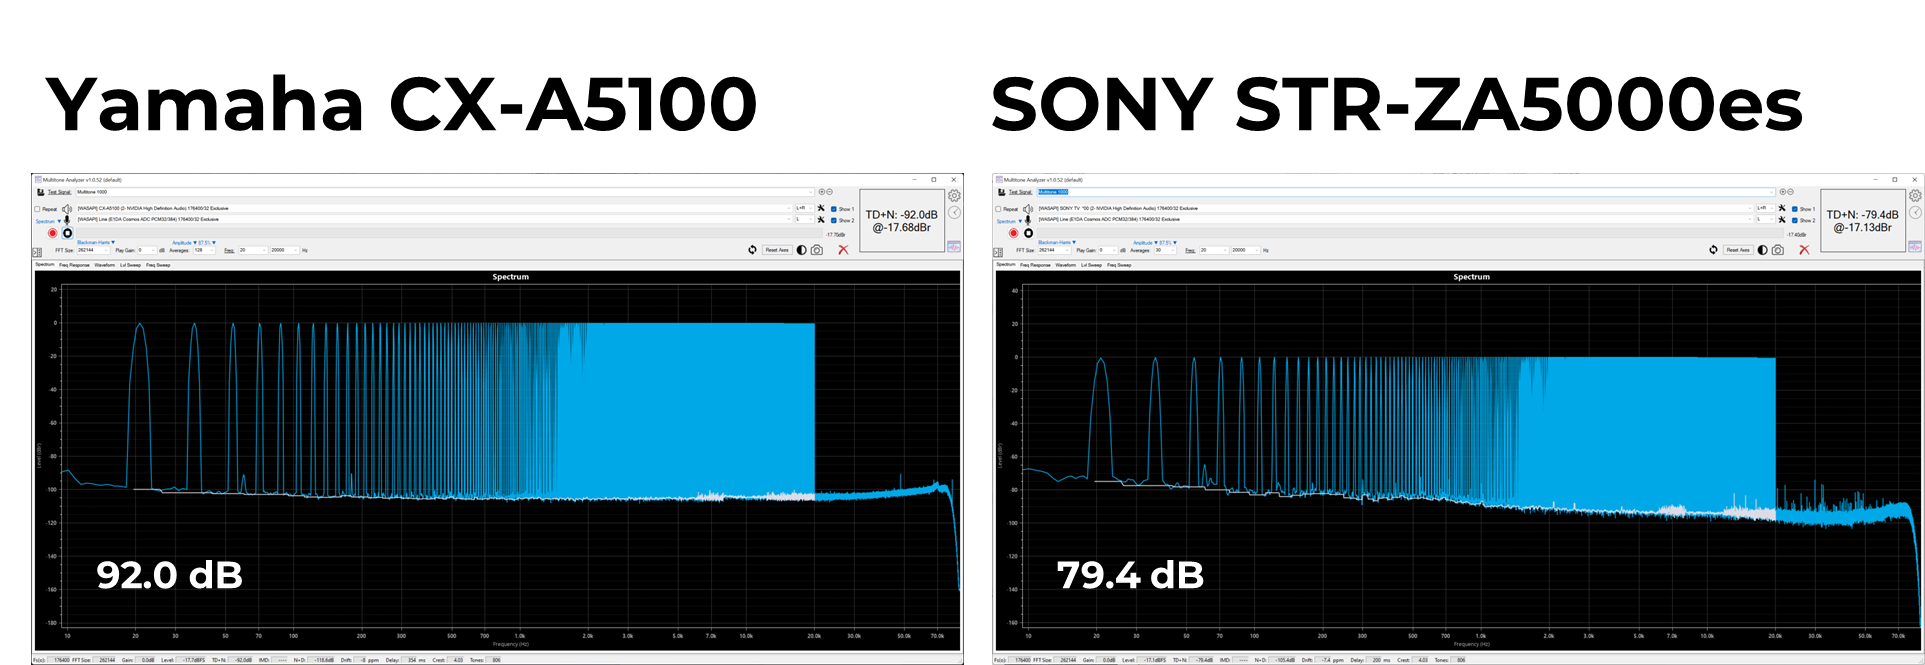Open settings gear in the SONY analyzer window
Image resolution: width=1925 pixels, height=665 pixels.
[x=1916, y=196]
